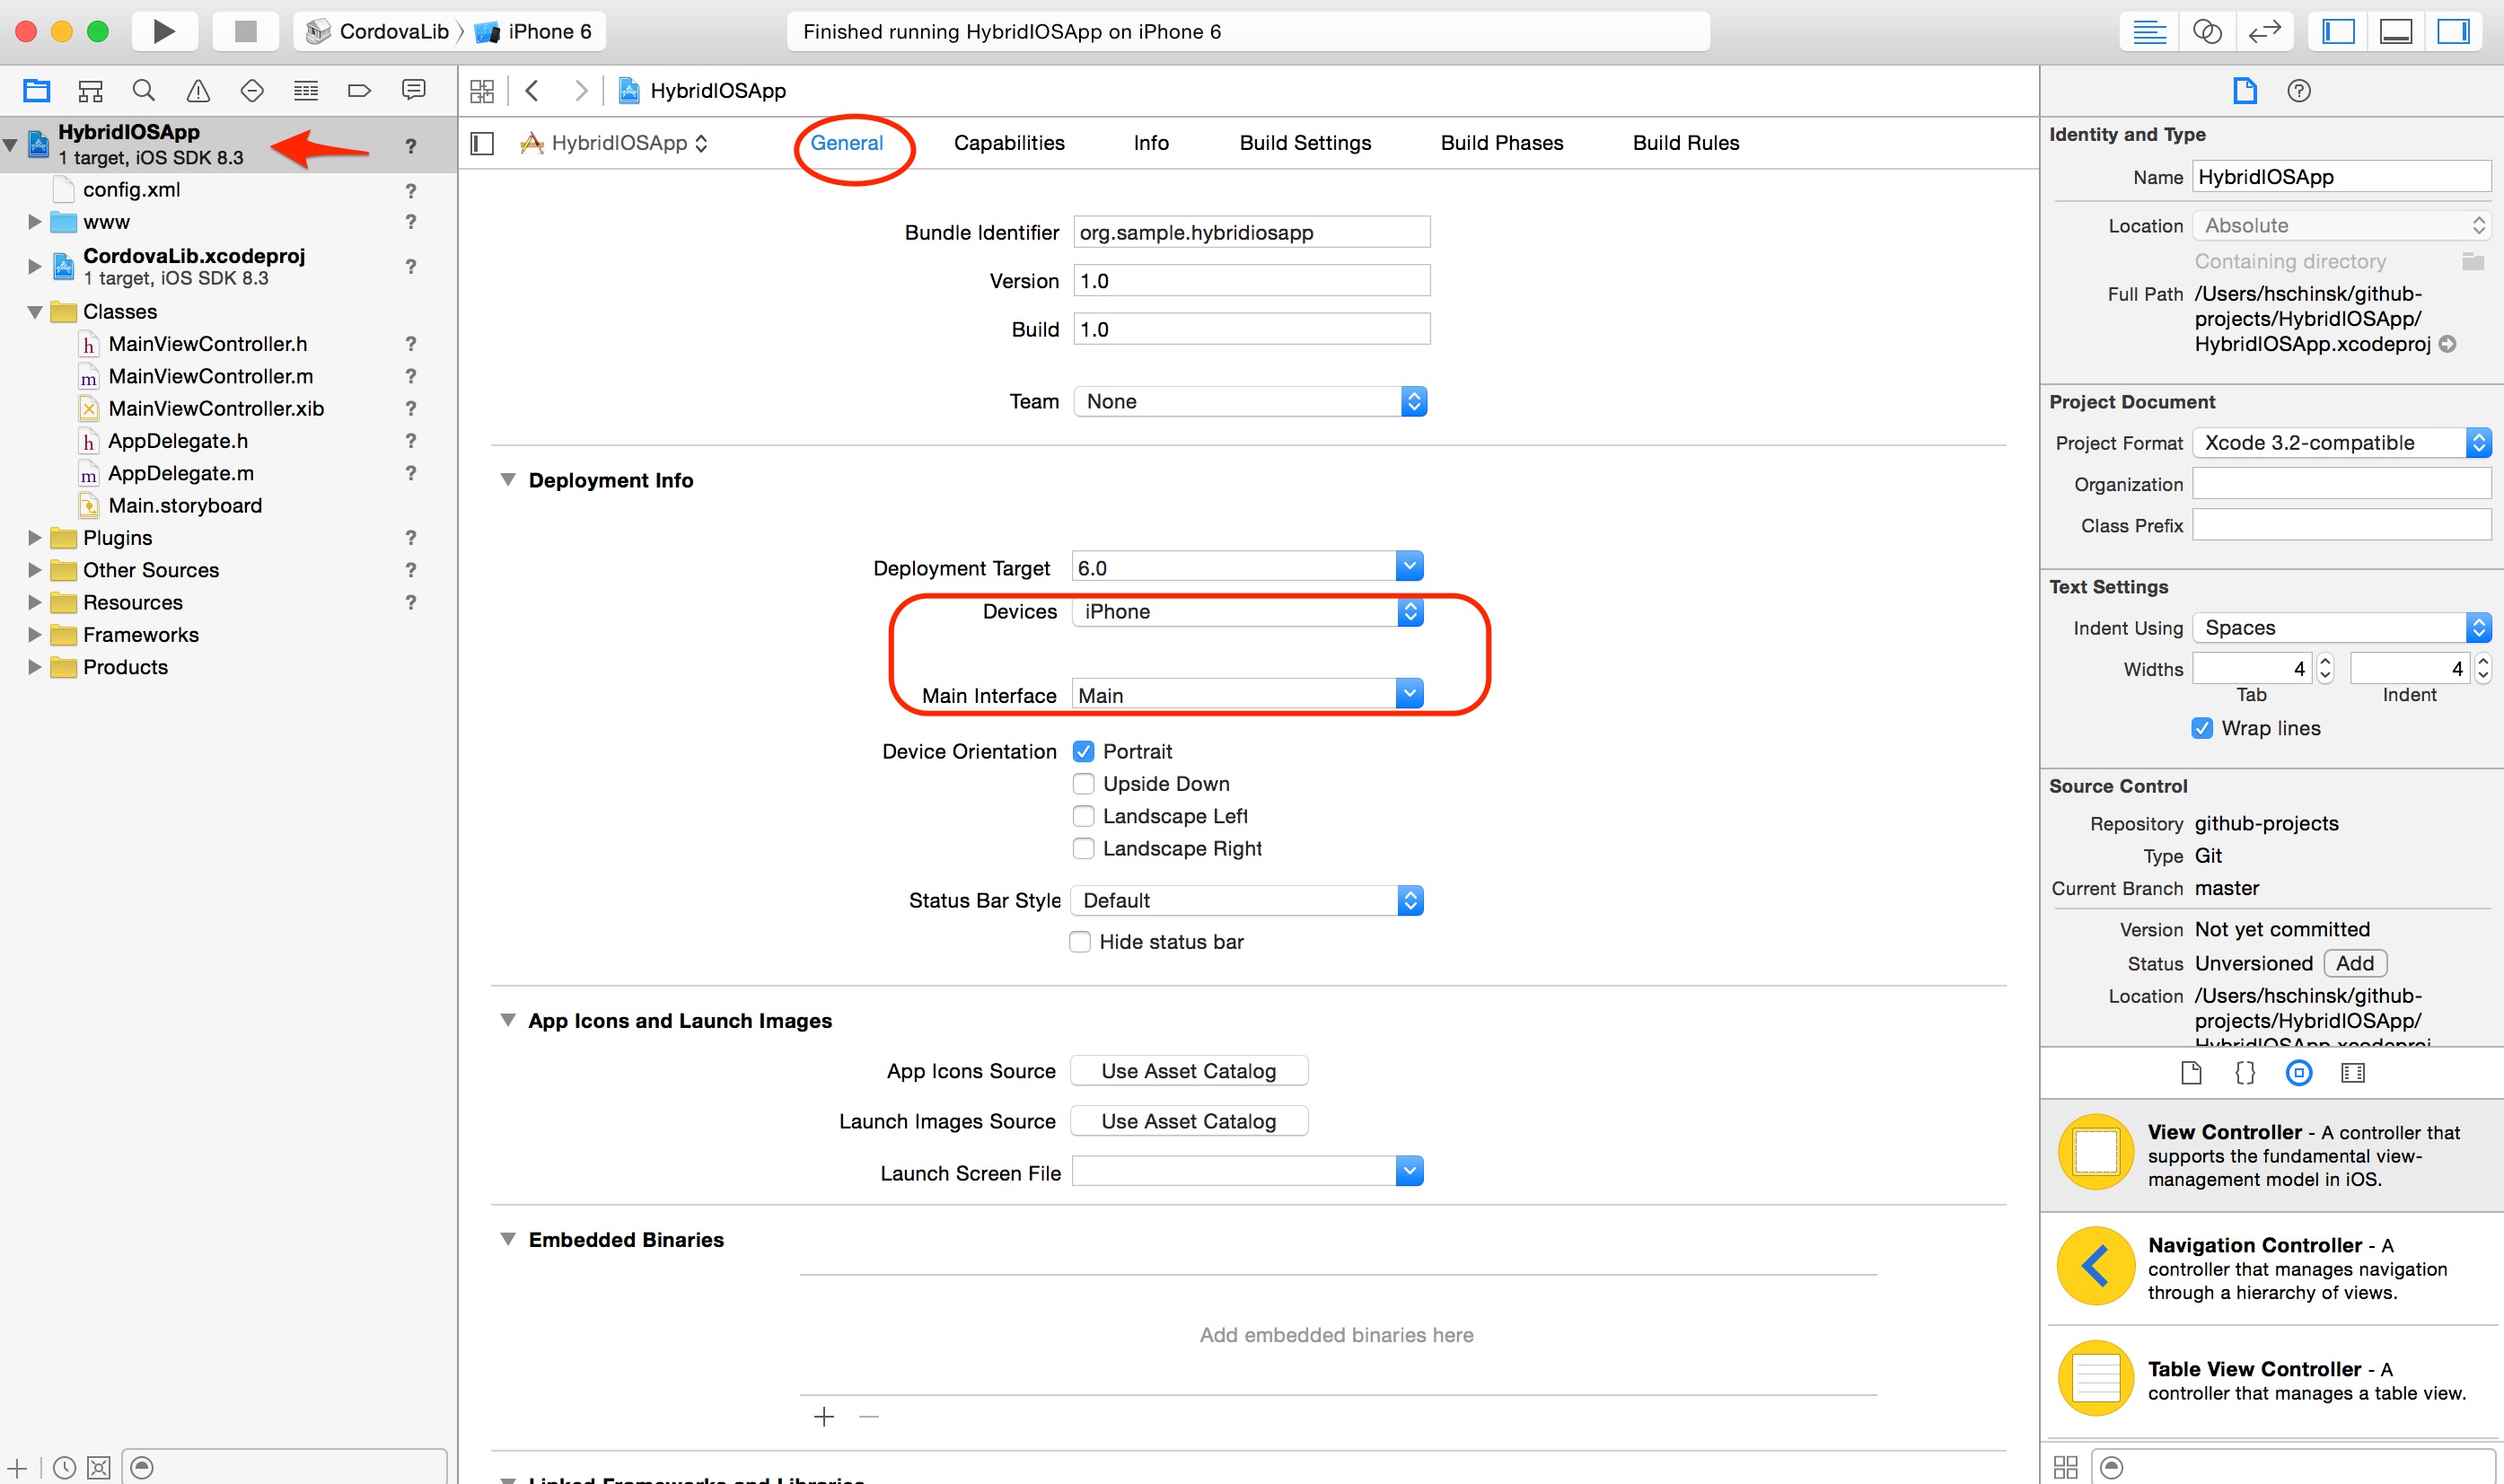Image resolution: width=2504 pixels, height=1484 pixels.
Task: Collapse the Classes folder
Action: pyautogui.click(x=35, y=312)
